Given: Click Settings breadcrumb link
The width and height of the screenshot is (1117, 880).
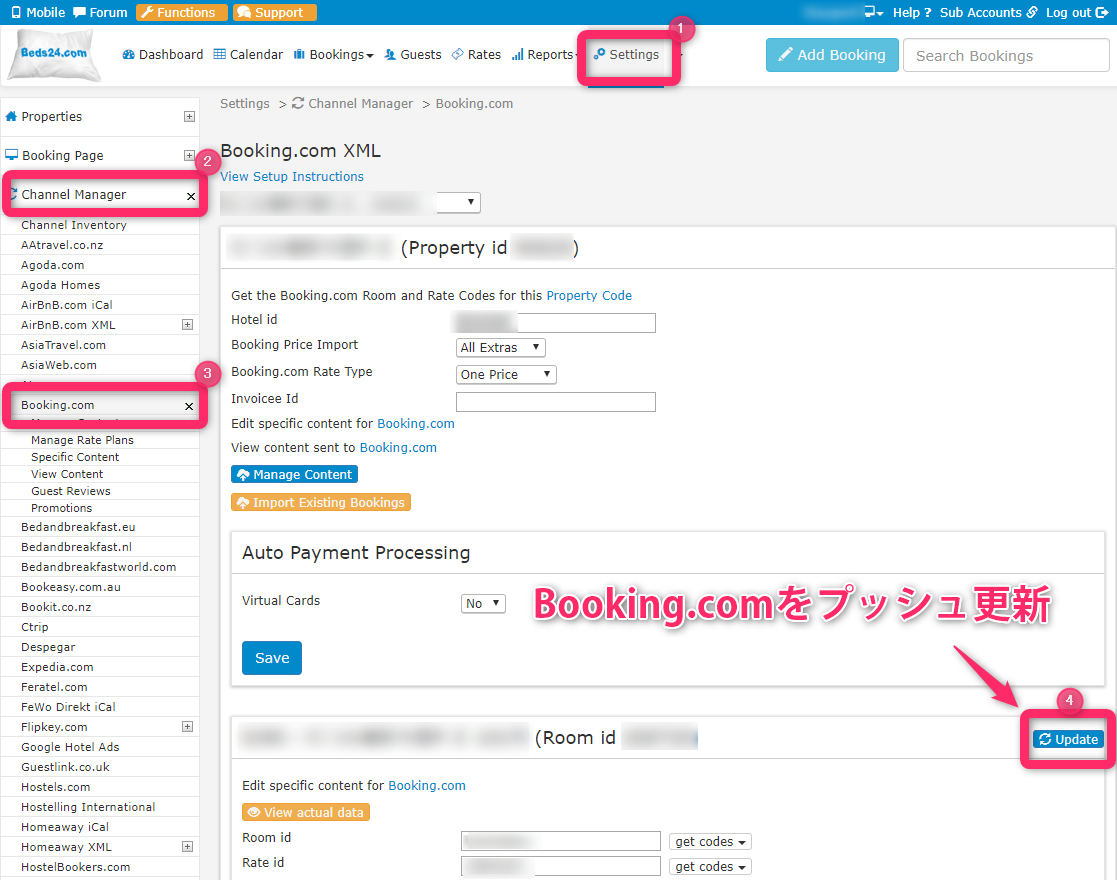Looking at the screenshot, I should click(x=245, y=103).
